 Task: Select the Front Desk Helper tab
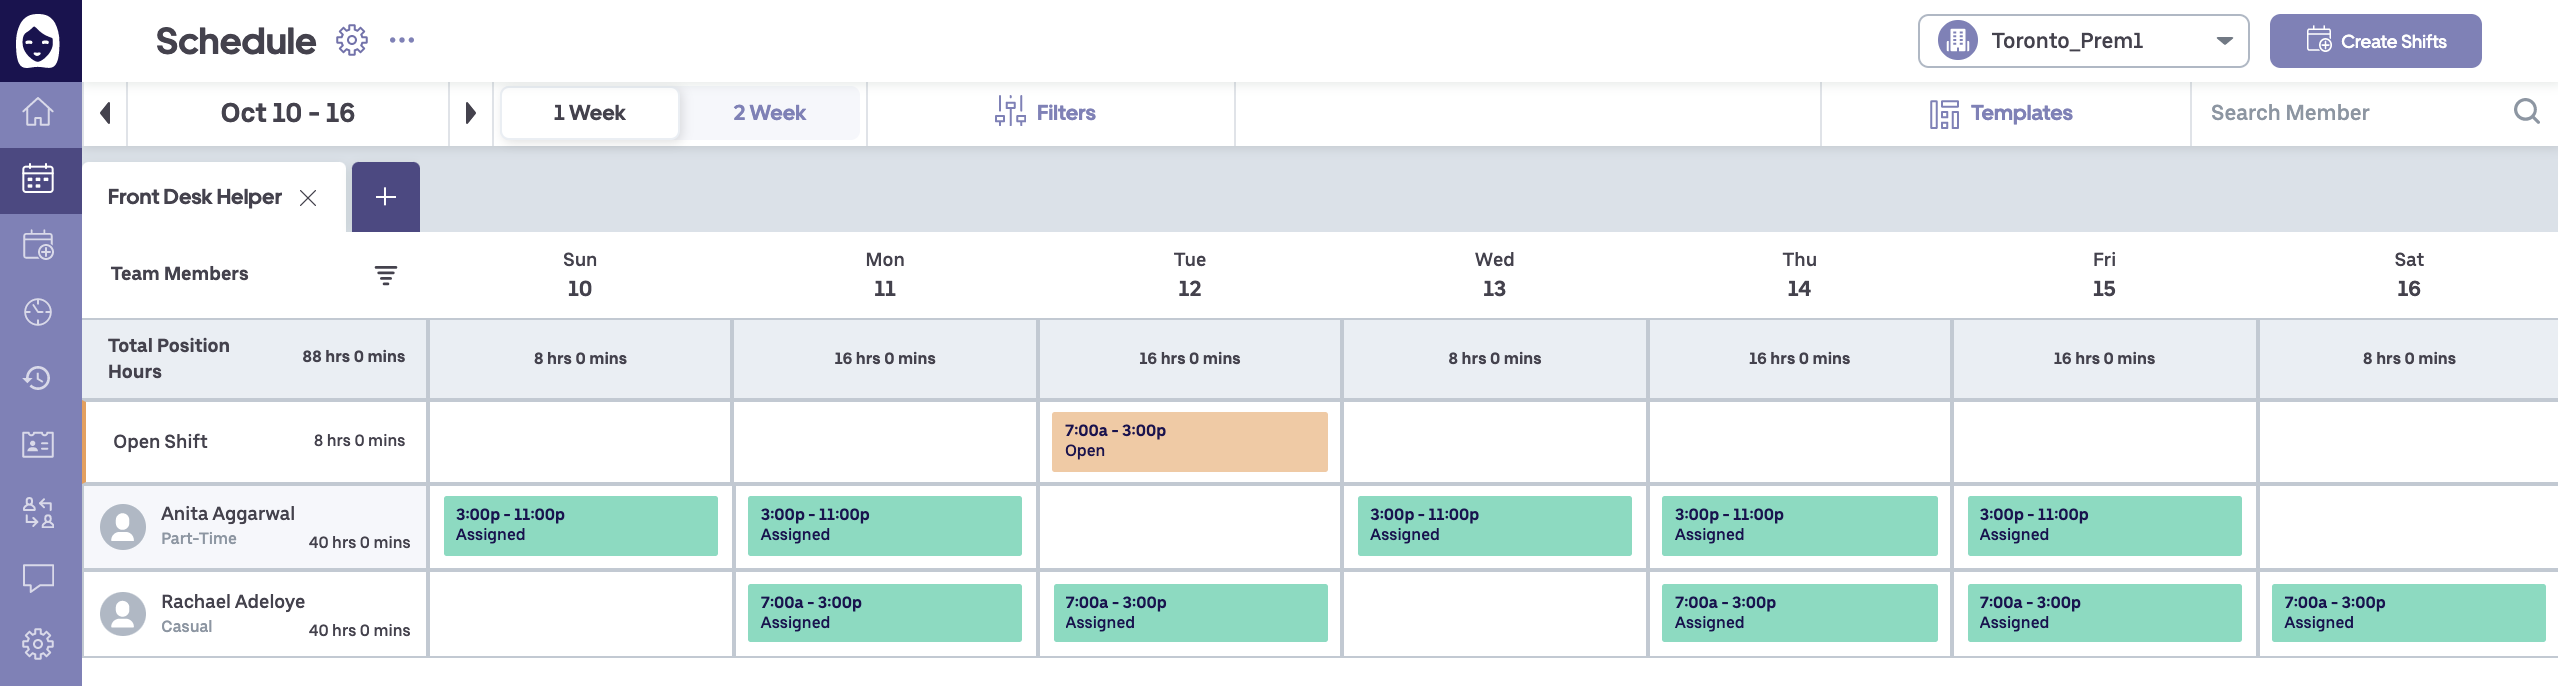tap(194, 196)
